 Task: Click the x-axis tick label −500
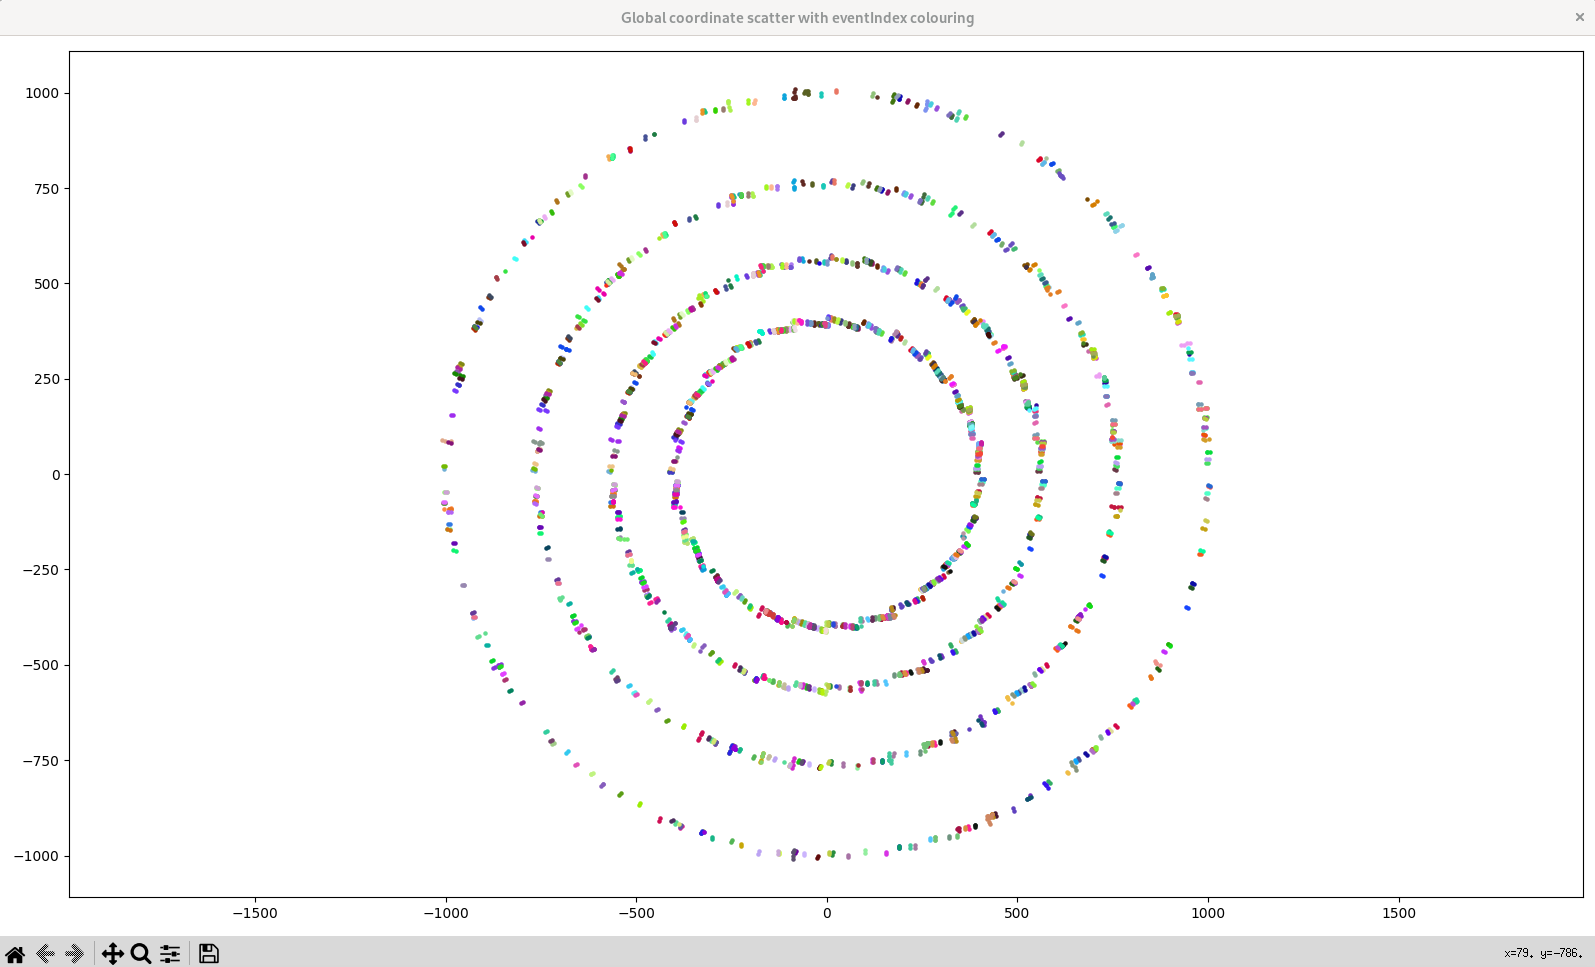tap(636, 913)
